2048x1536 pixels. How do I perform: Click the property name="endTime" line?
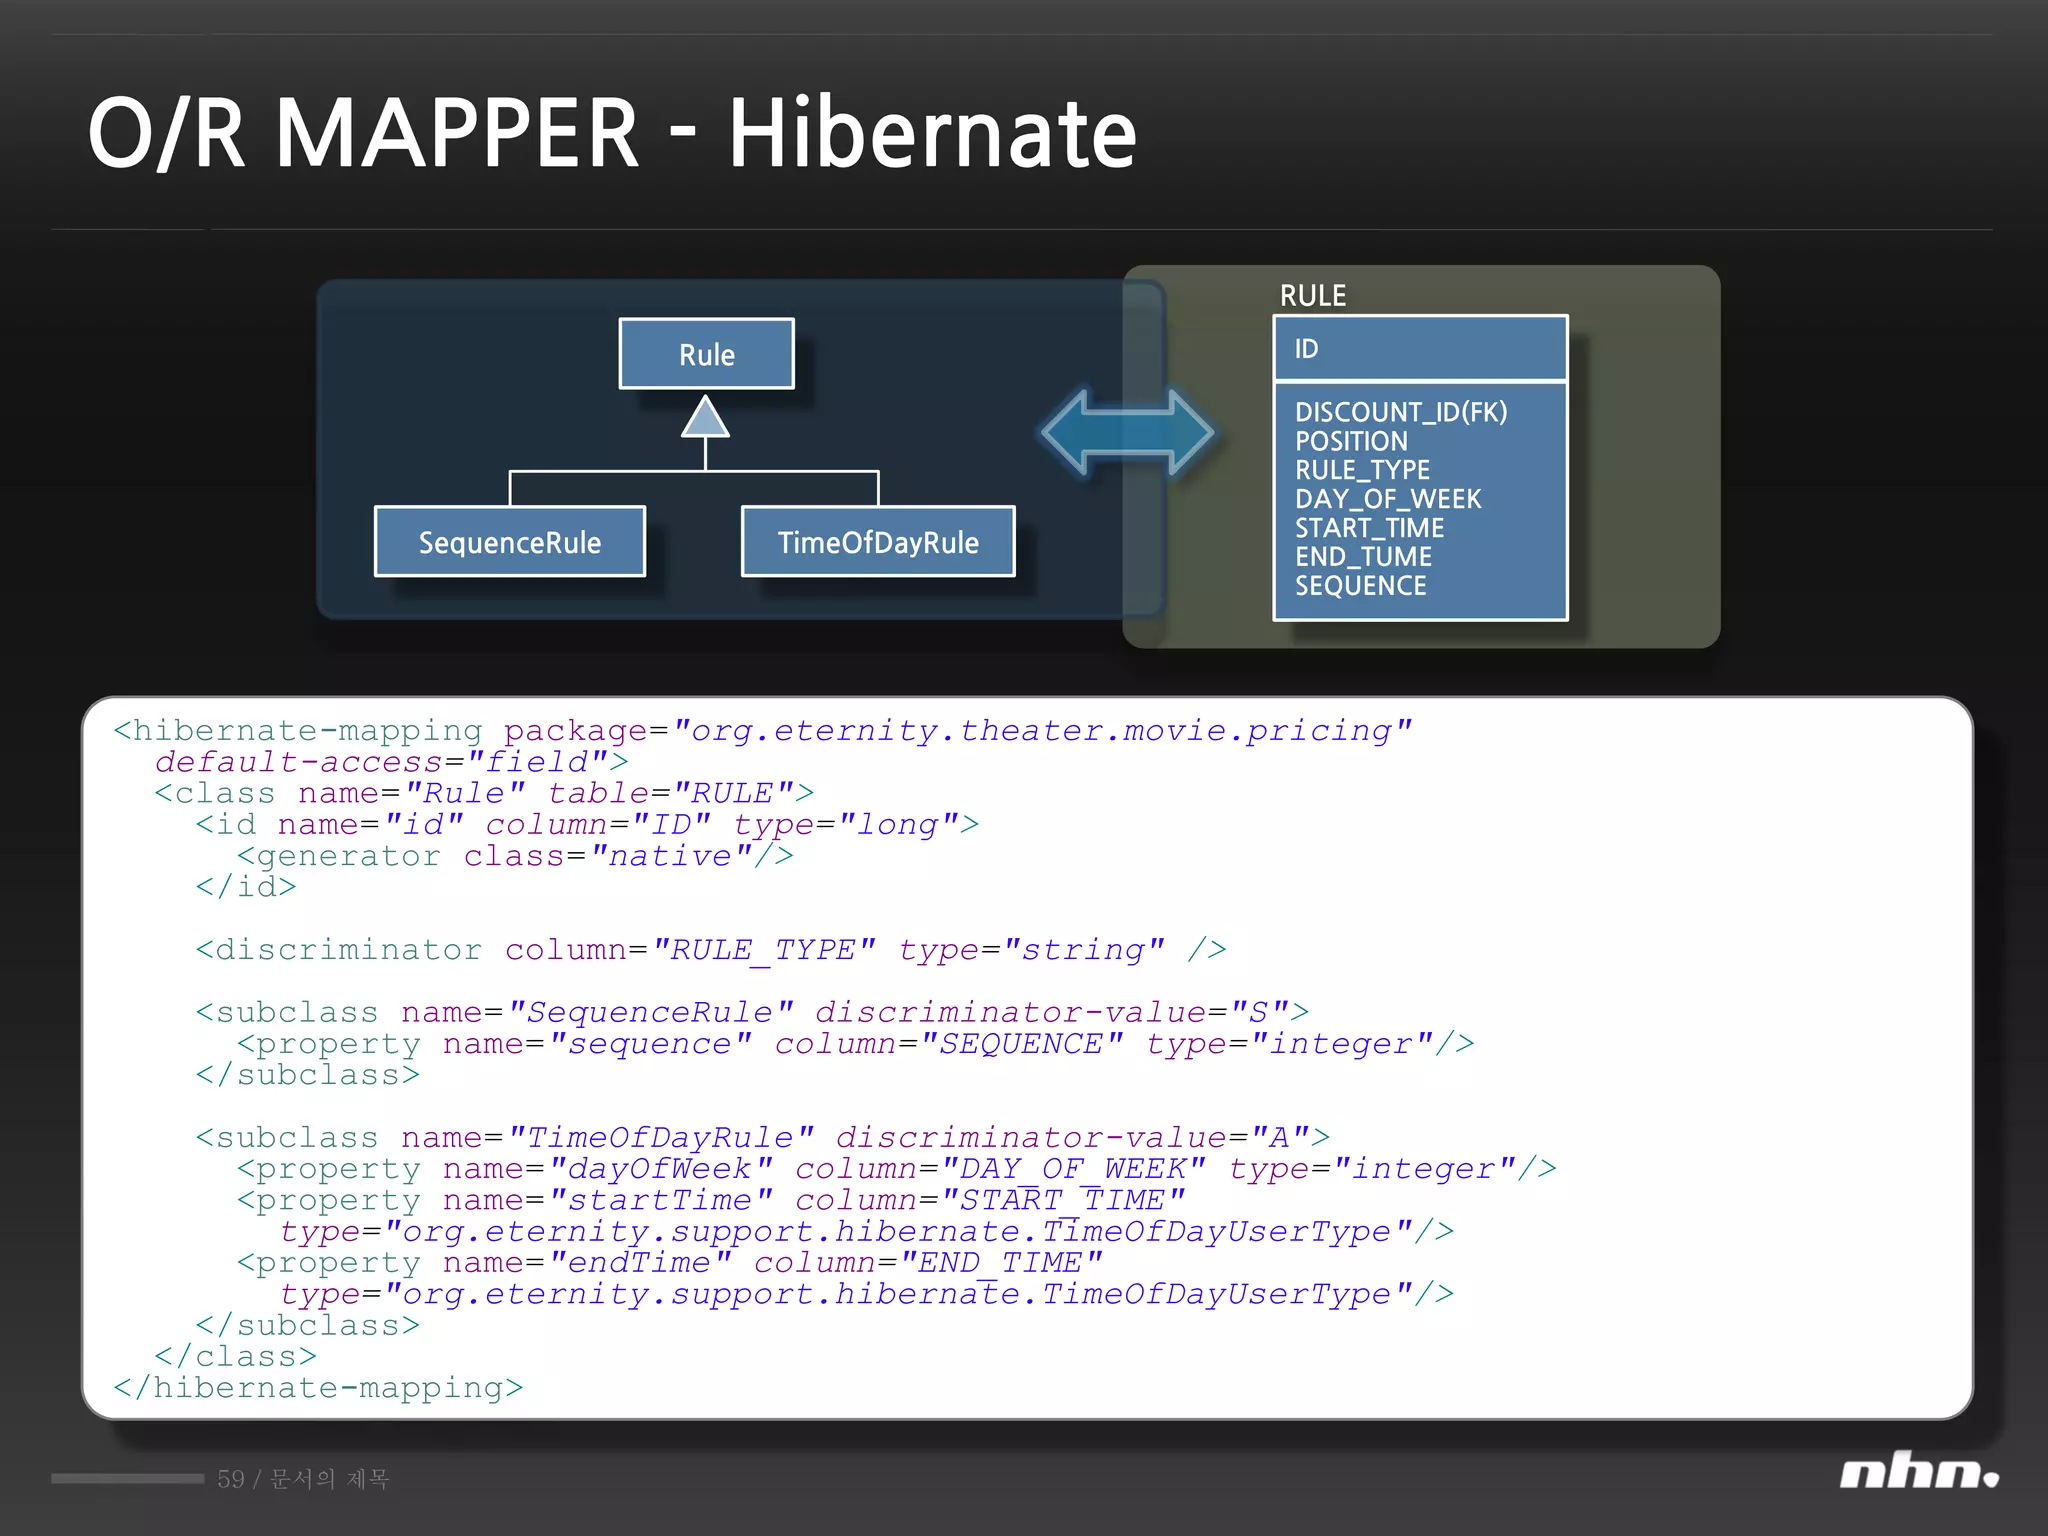coord(670,1263)
